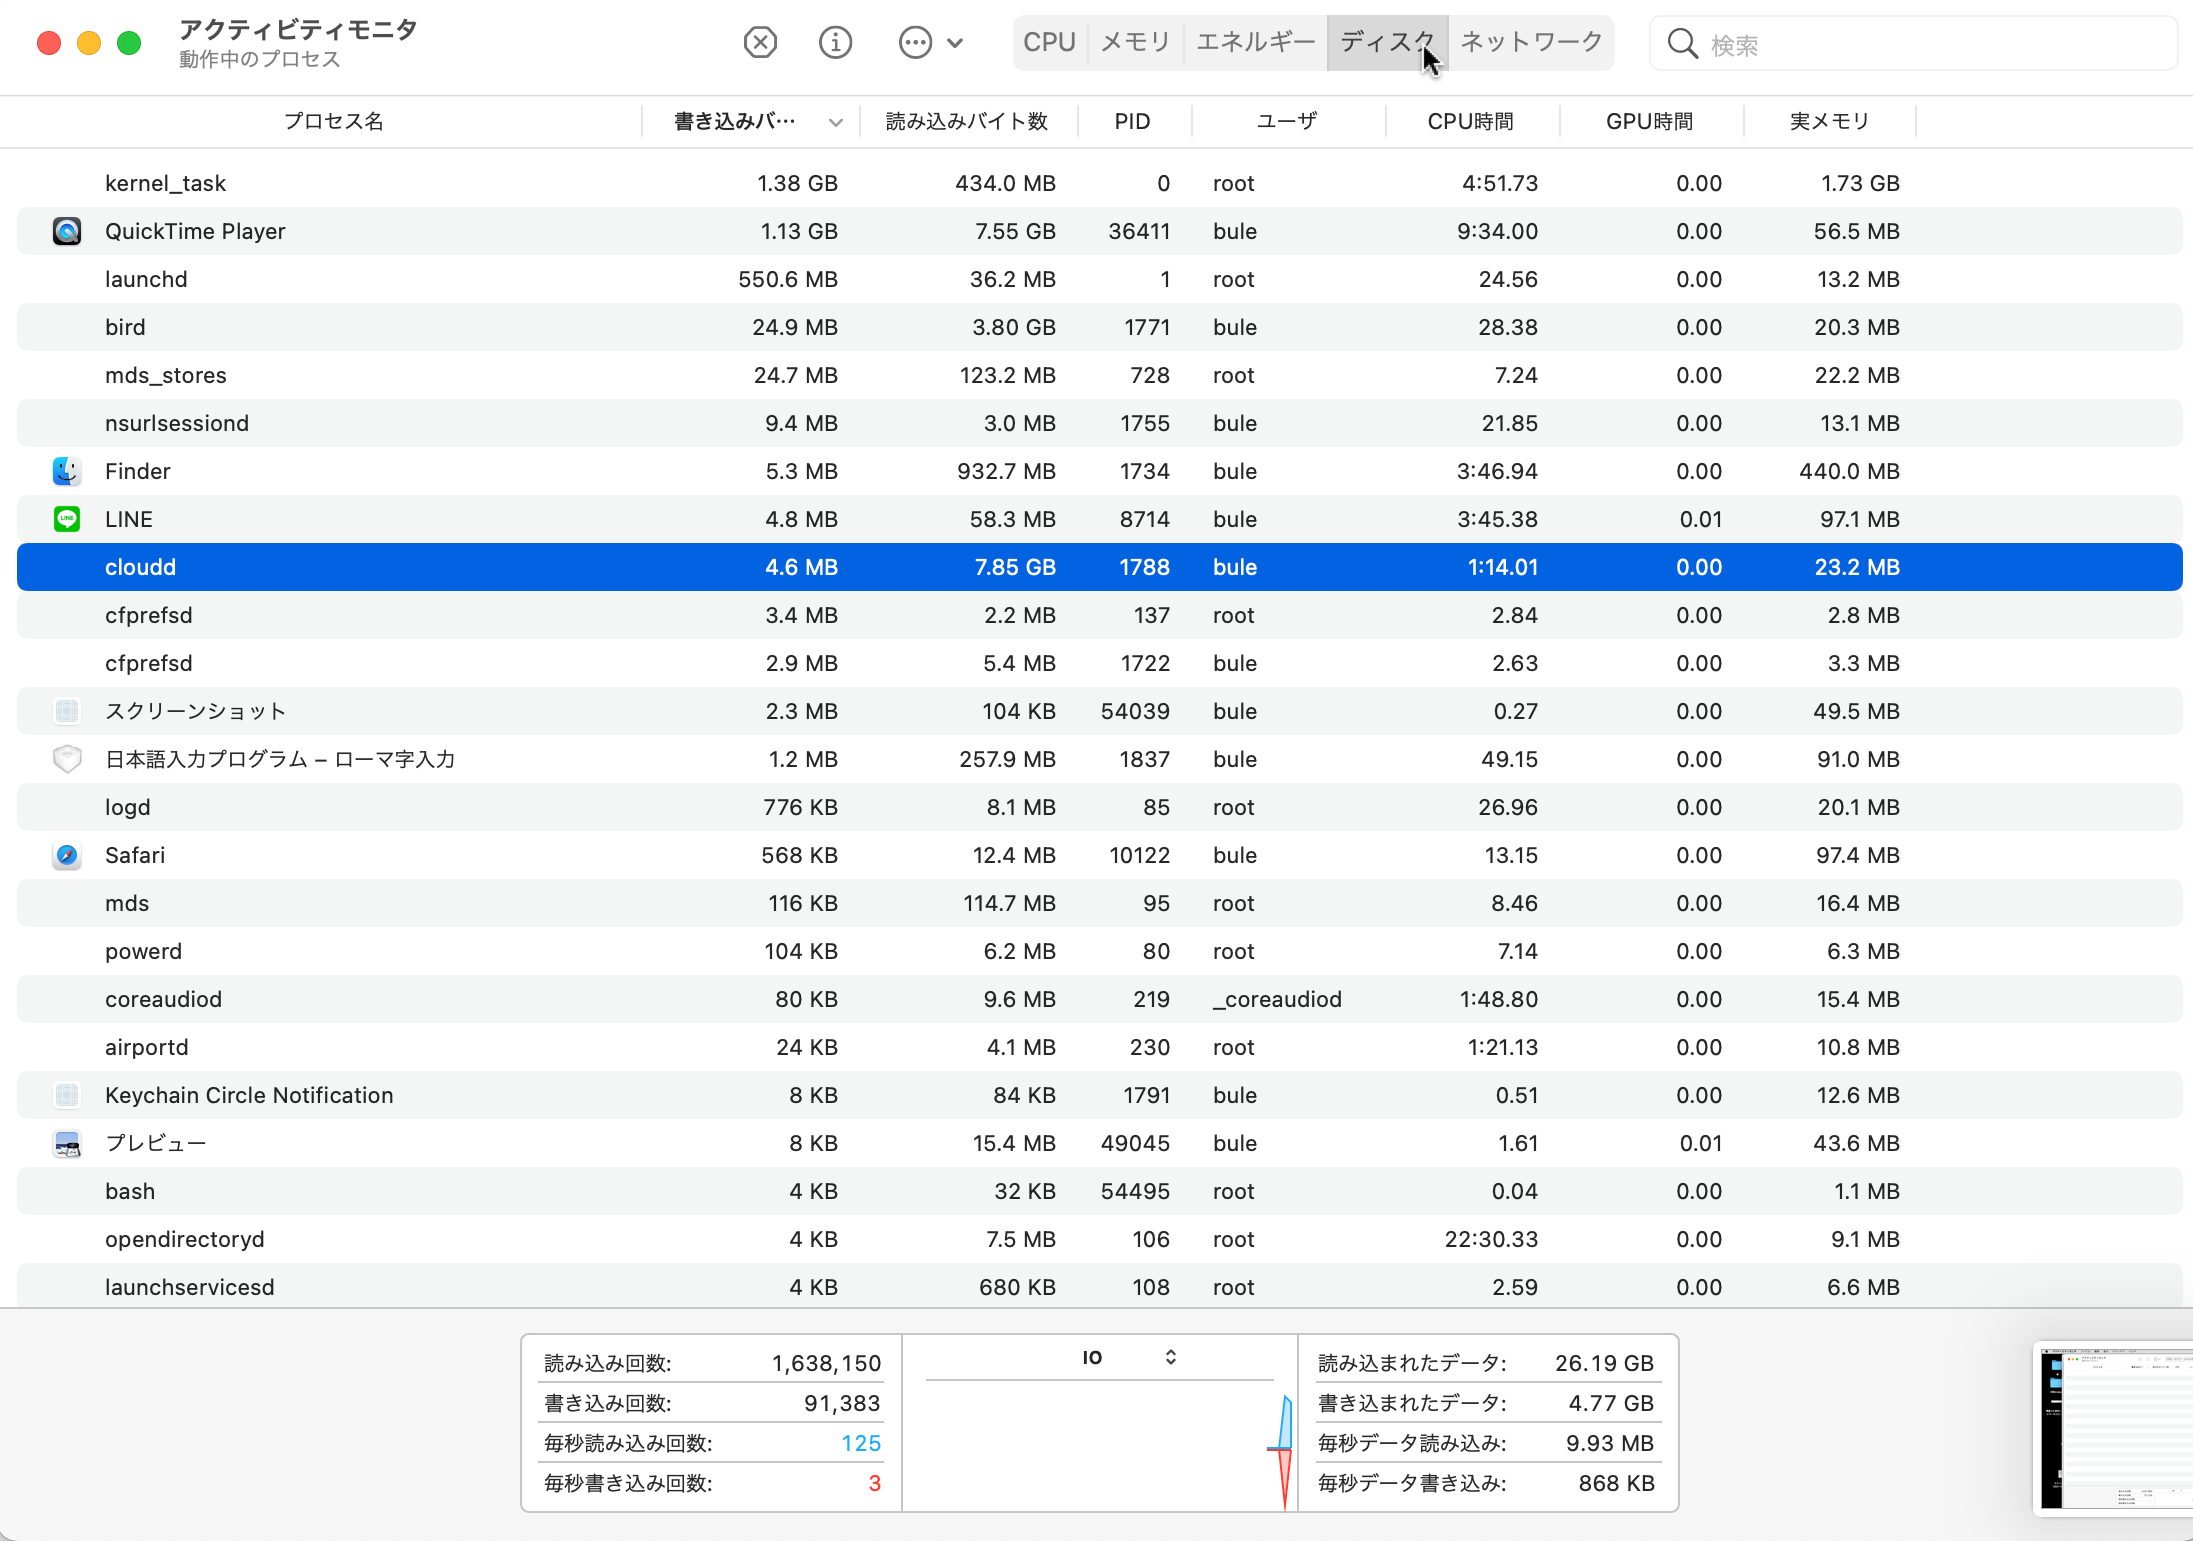Click the process info (i) icon

835,42
